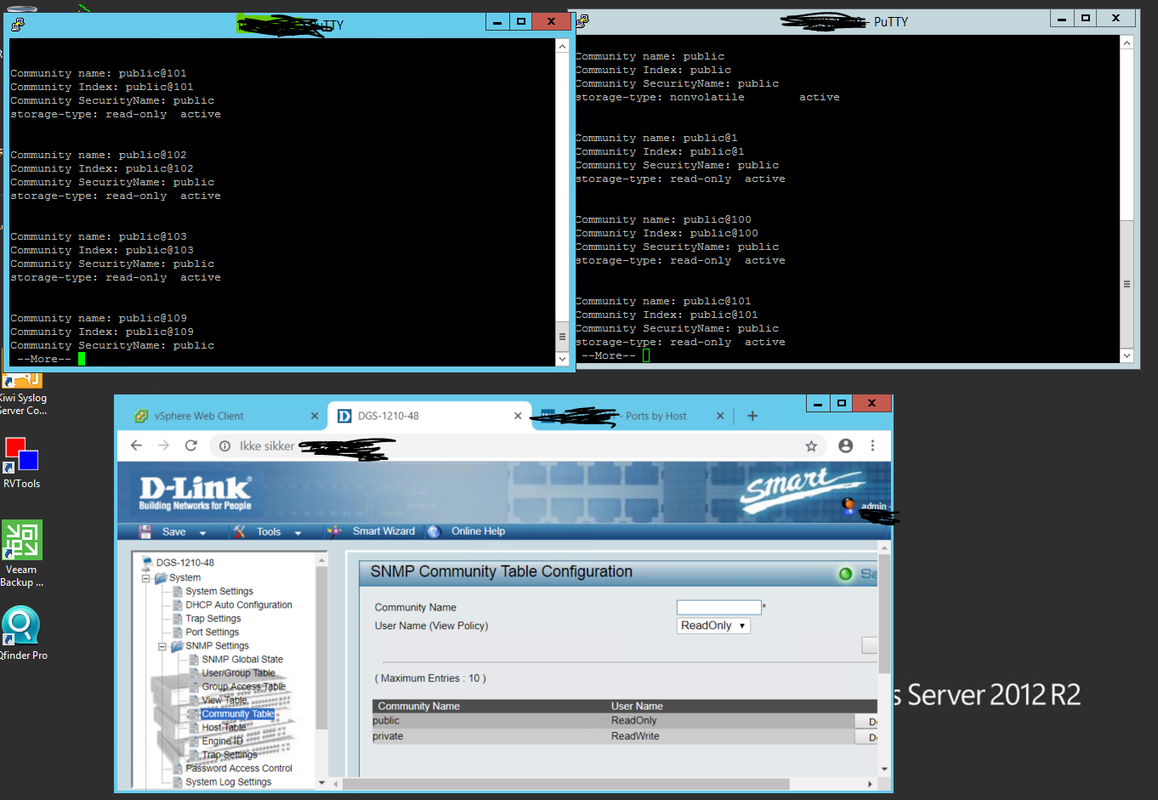The width and height of the screenshot is (1158, 800).
Task: Open Qfinder Pro desktop icon
Action: pyautogui.click(x=23, y=633)
